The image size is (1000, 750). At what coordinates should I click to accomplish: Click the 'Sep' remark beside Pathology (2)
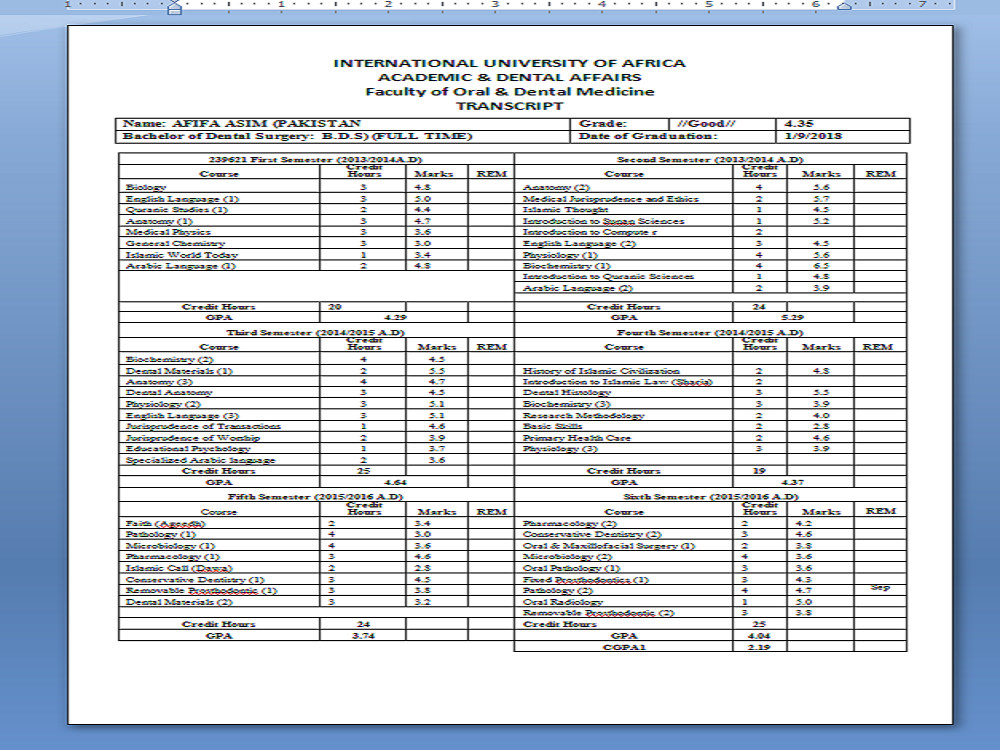pos(880,587)
